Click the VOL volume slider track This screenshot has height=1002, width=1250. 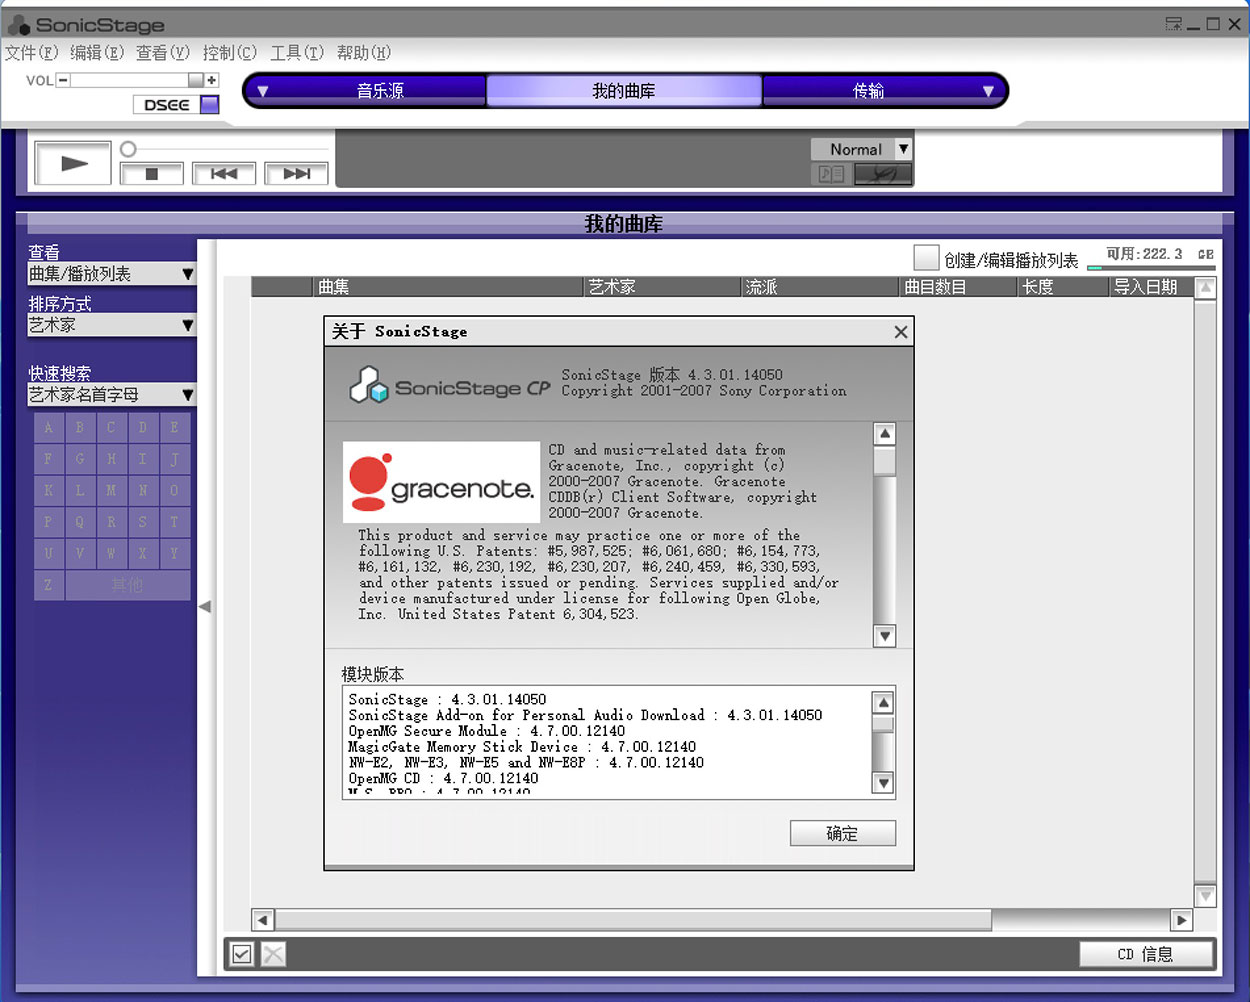(x=130, y=80)
